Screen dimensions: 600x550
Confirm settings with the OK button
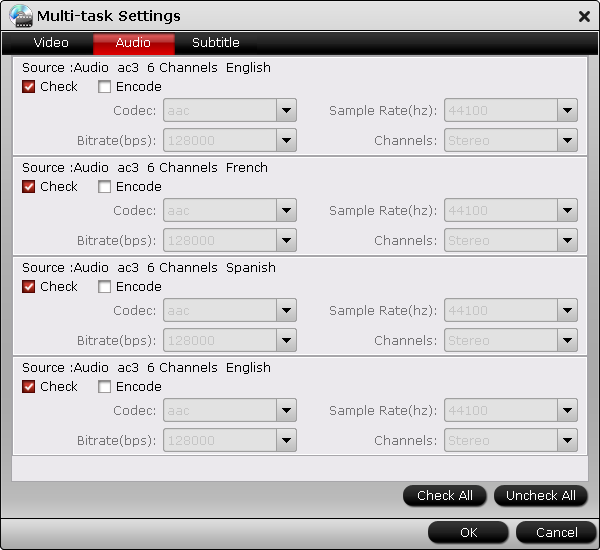468,532
